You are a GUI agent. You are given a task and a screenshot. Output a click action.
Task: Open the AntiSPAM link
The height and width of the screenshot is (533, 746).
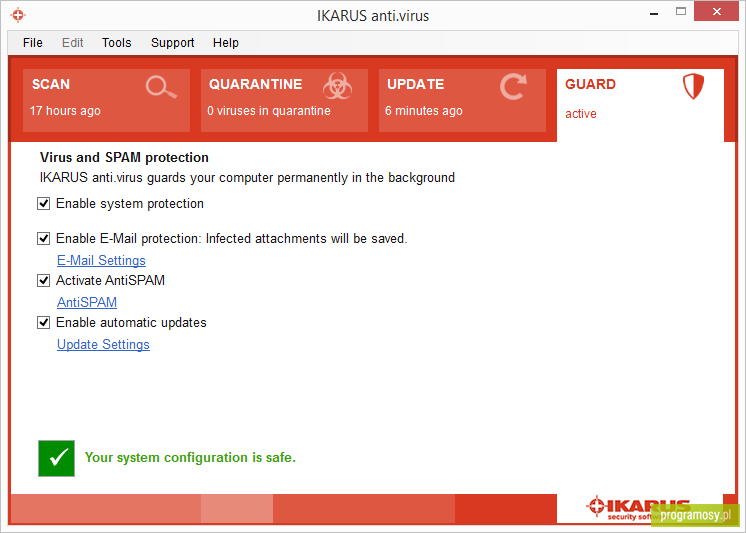click(87, 302)
